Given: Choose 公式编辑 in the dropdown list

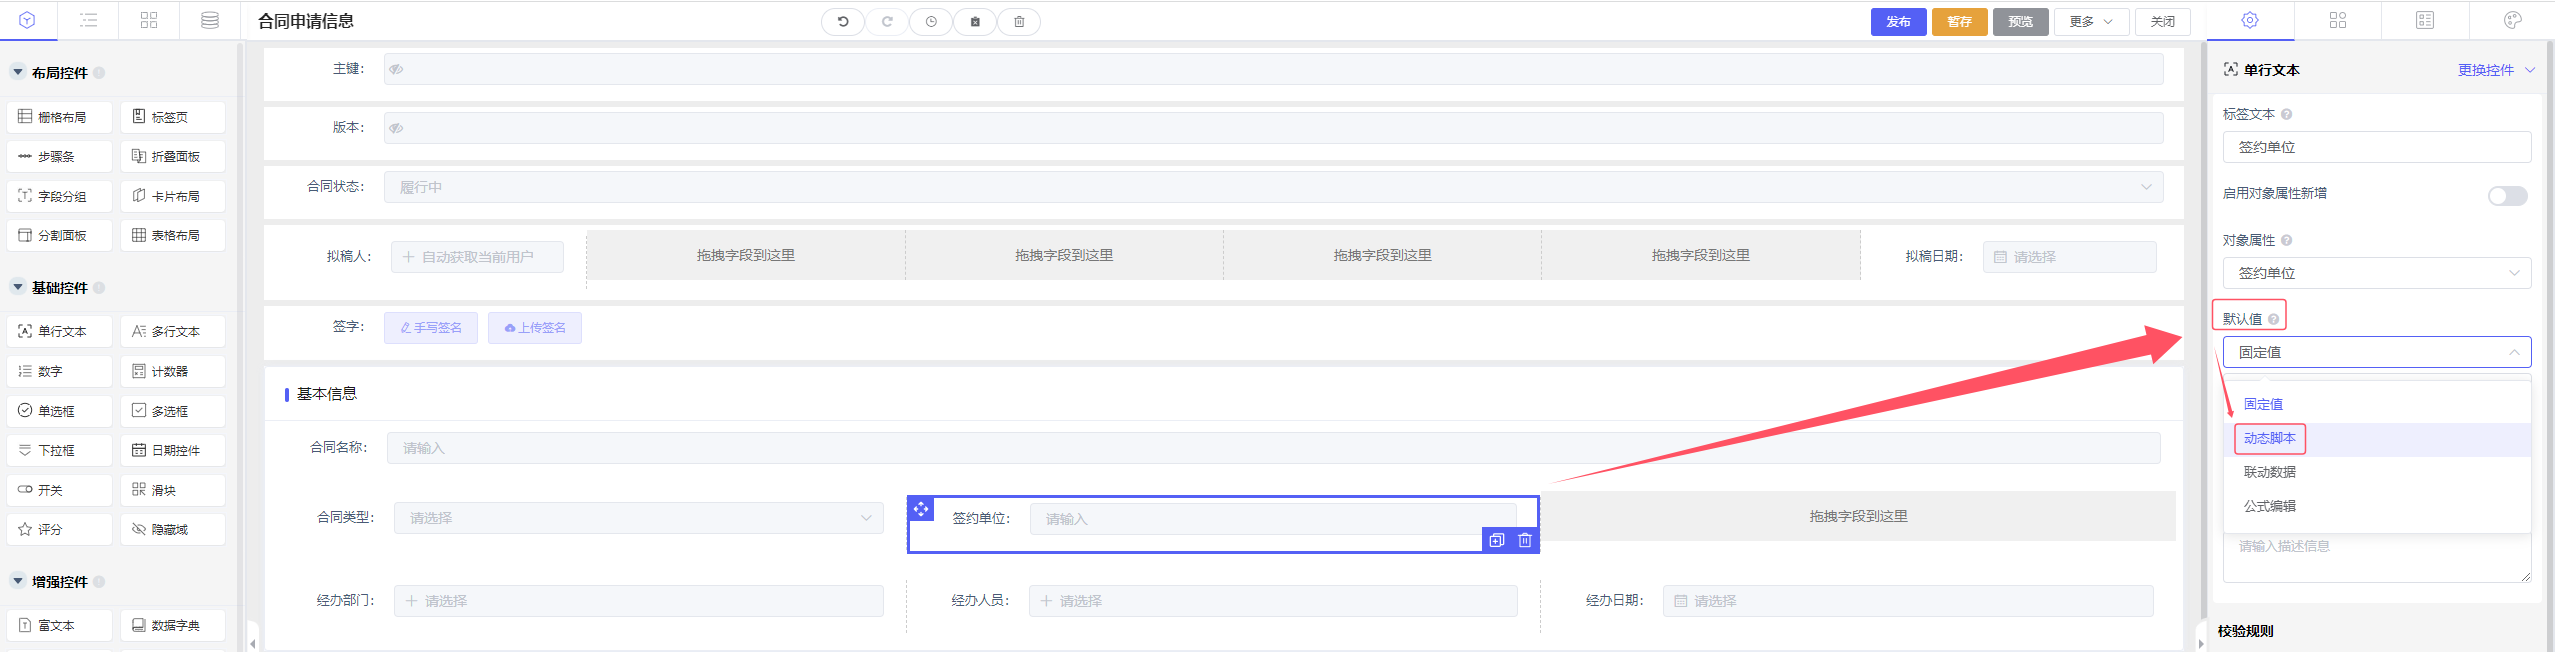Looking at the screenshot, I should click(x=2269, y=506).
